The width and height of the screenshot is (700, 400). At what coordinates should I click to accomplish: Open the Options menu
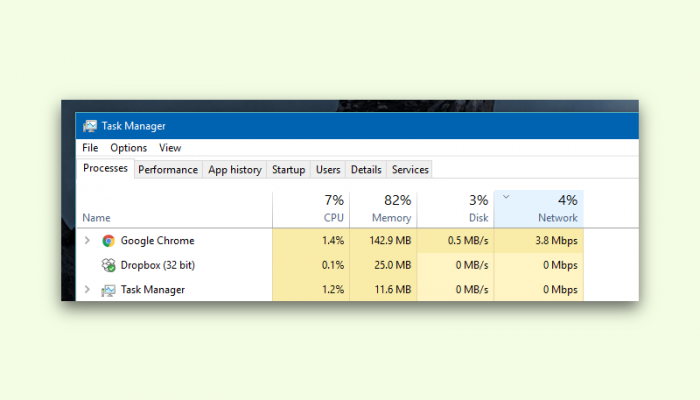click(129, 148)
